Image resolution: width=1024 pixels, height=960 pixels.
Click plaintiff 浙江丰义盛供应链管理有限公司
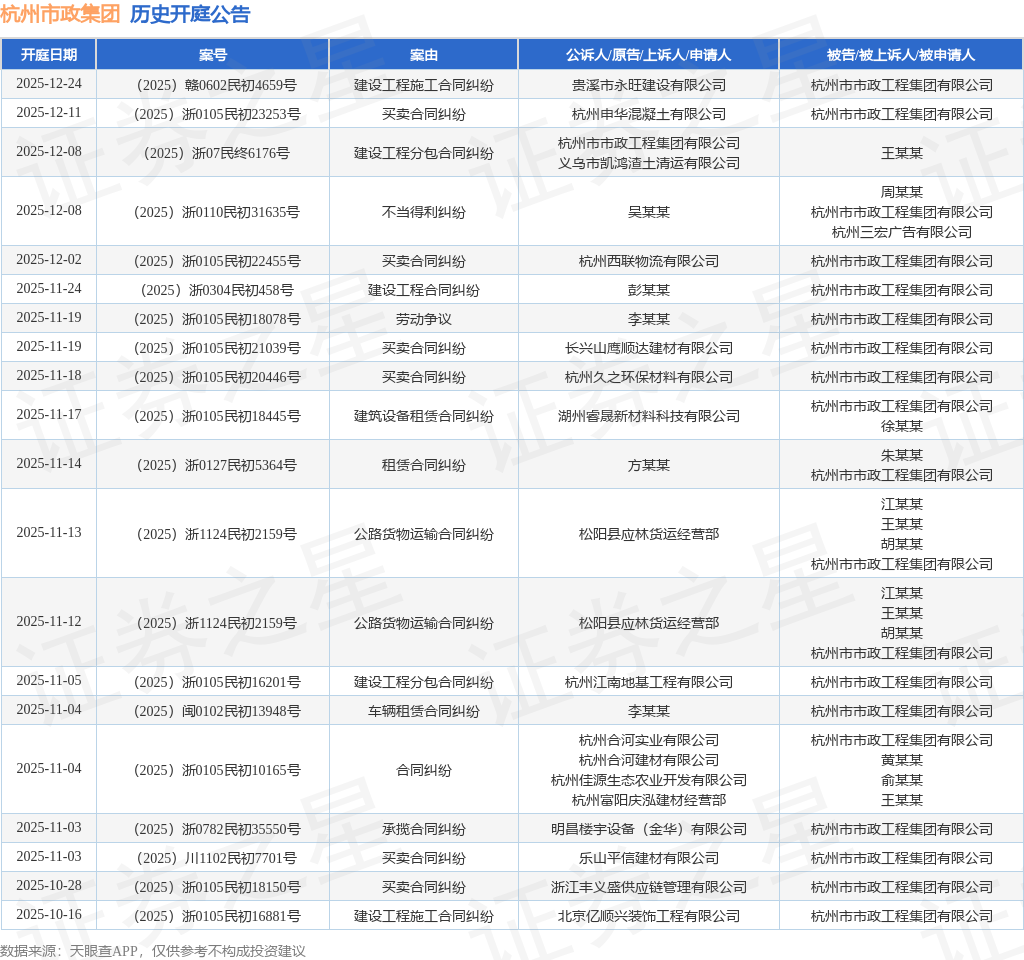pyautogui.click(x=648, y=888)
